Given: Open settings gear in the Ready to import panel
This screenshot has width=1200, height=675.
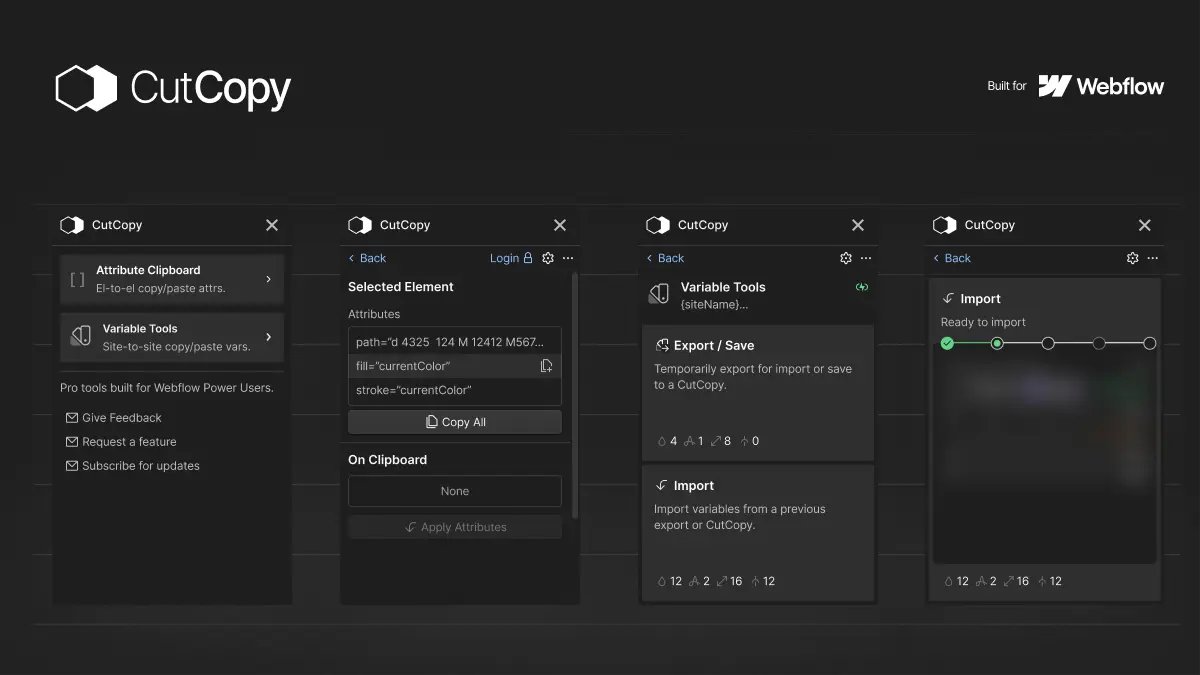Looking at the screenshot, I should point(1133,258).
